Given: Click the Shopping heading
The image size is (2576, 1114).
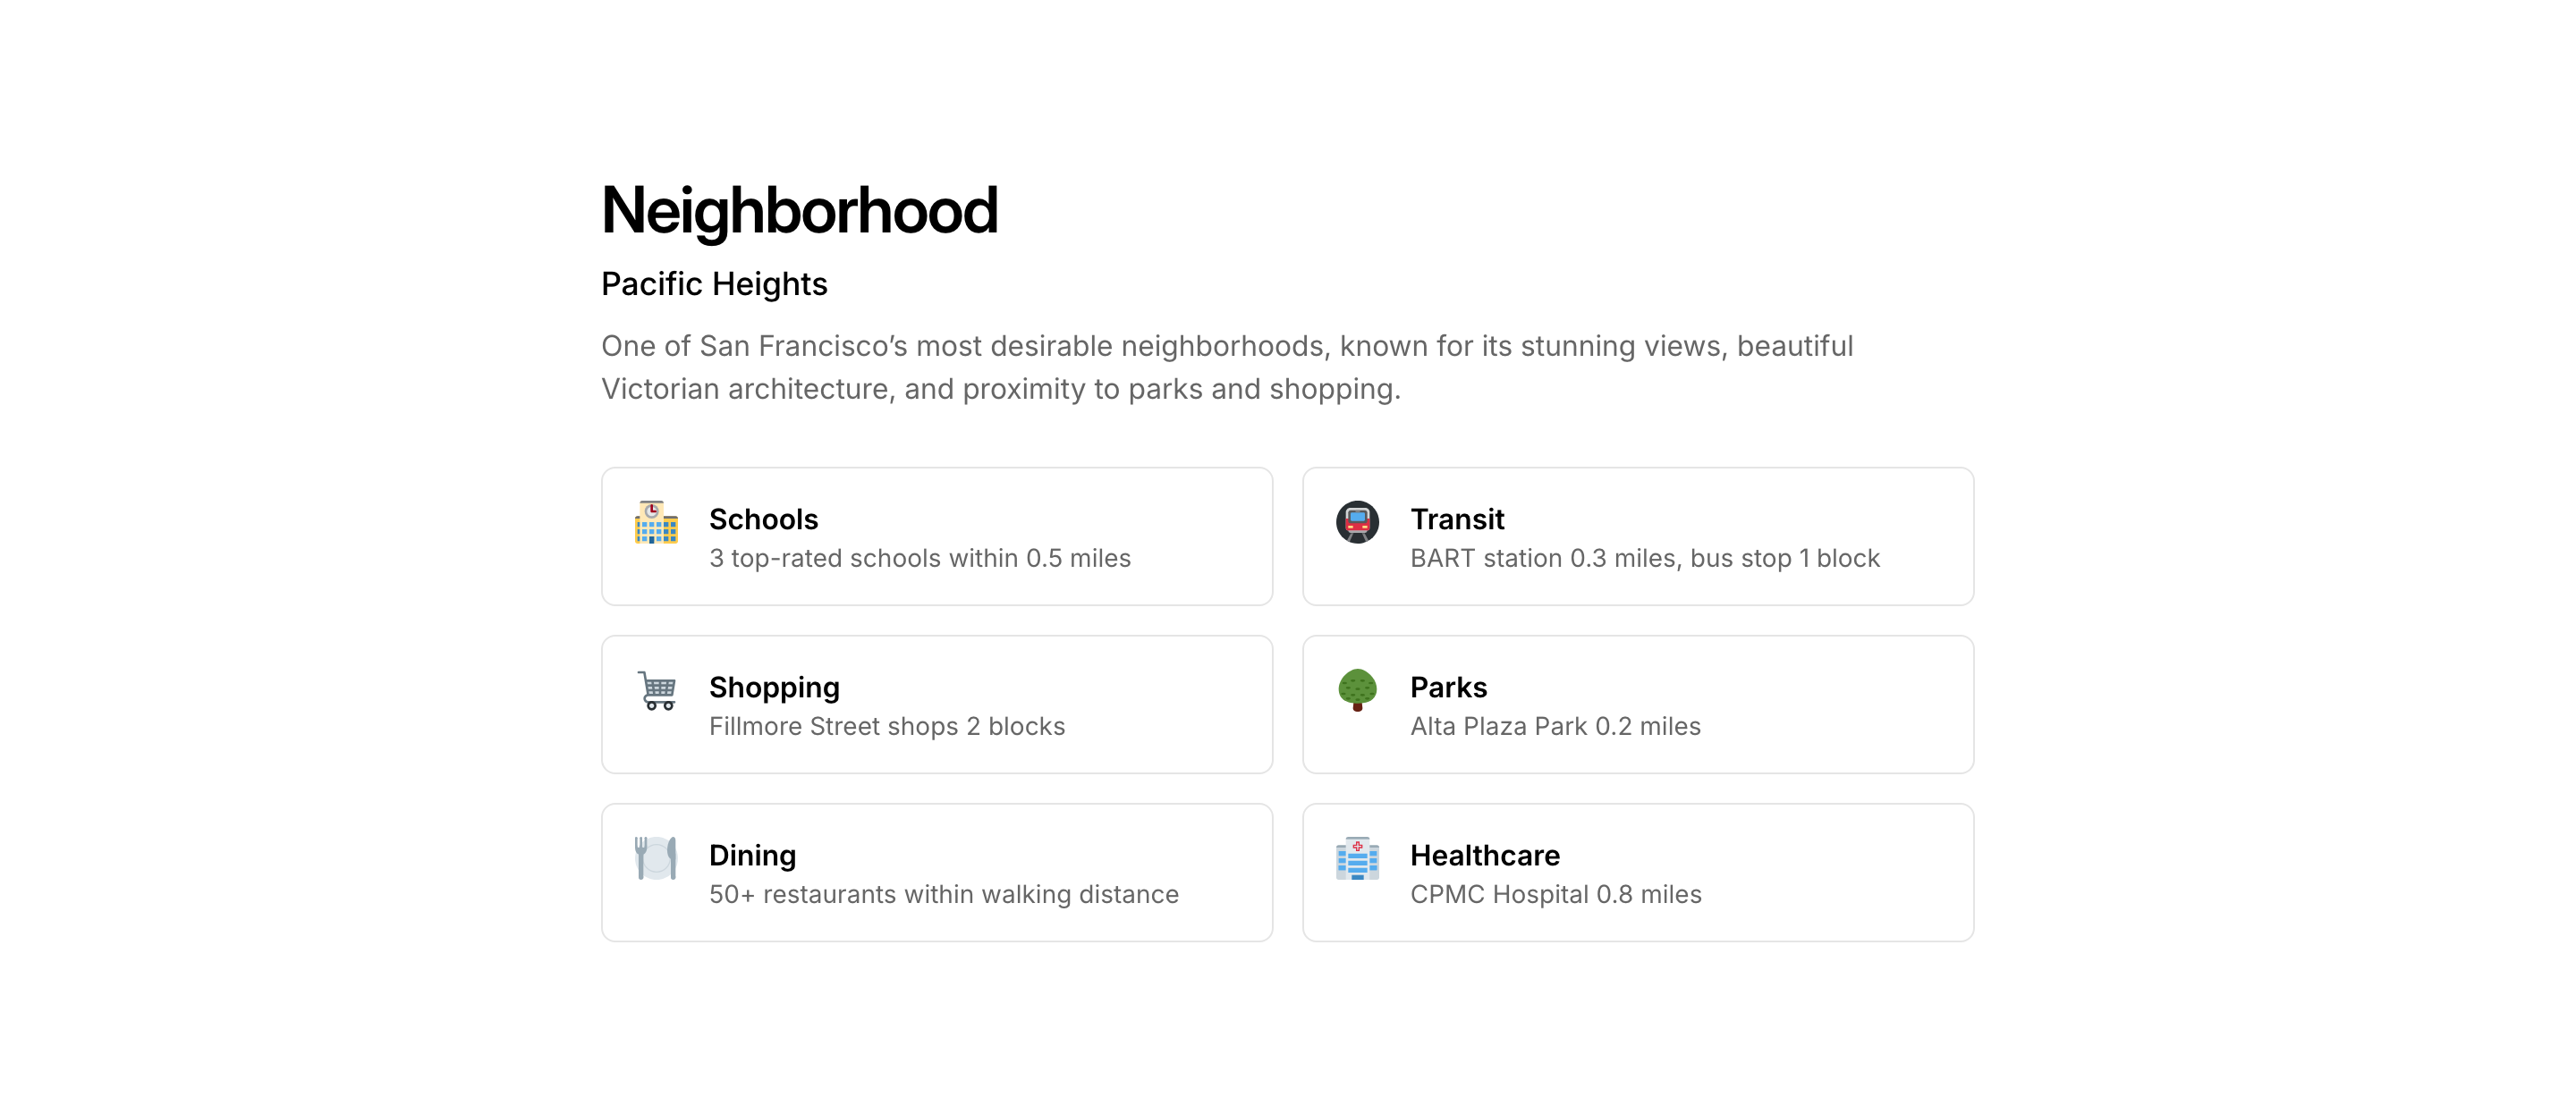Looking at the screenshot, I should [774, 687].
